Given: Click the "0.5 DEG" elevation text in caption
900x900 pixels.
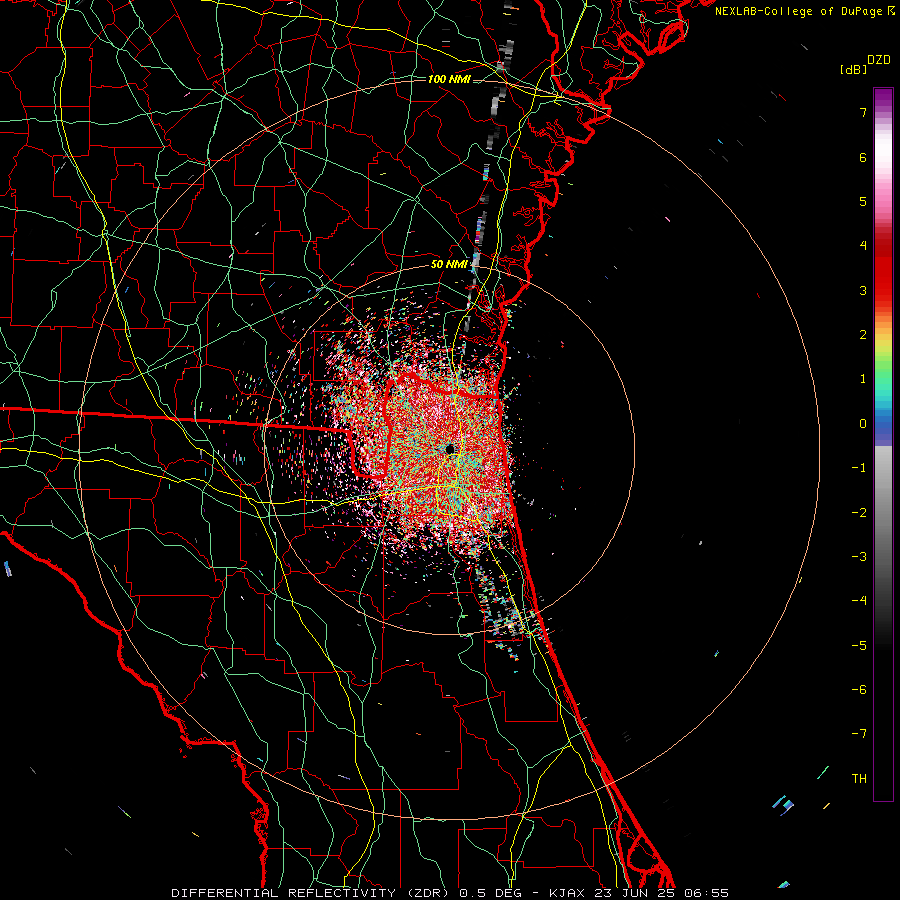Looking at the screenshot, I should pyautogui.click(x=490, y=893).
